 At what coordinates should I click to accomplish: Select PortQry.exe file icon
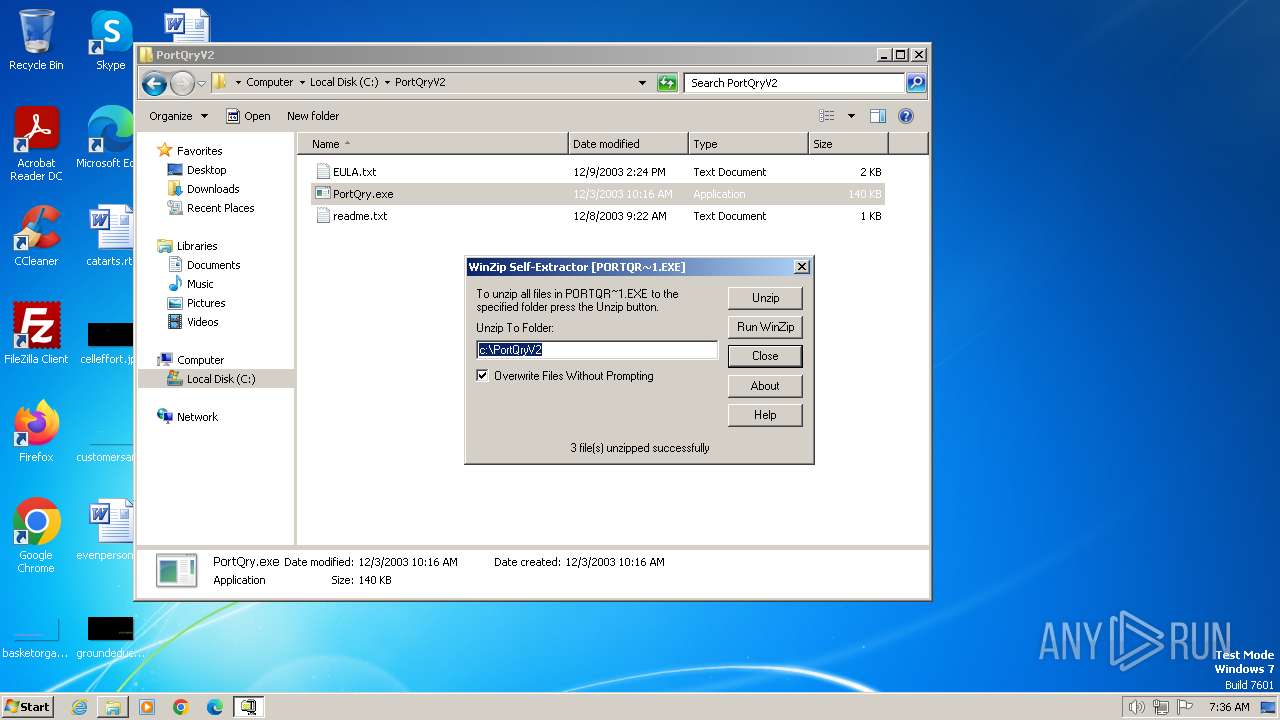tap(323, 194)
